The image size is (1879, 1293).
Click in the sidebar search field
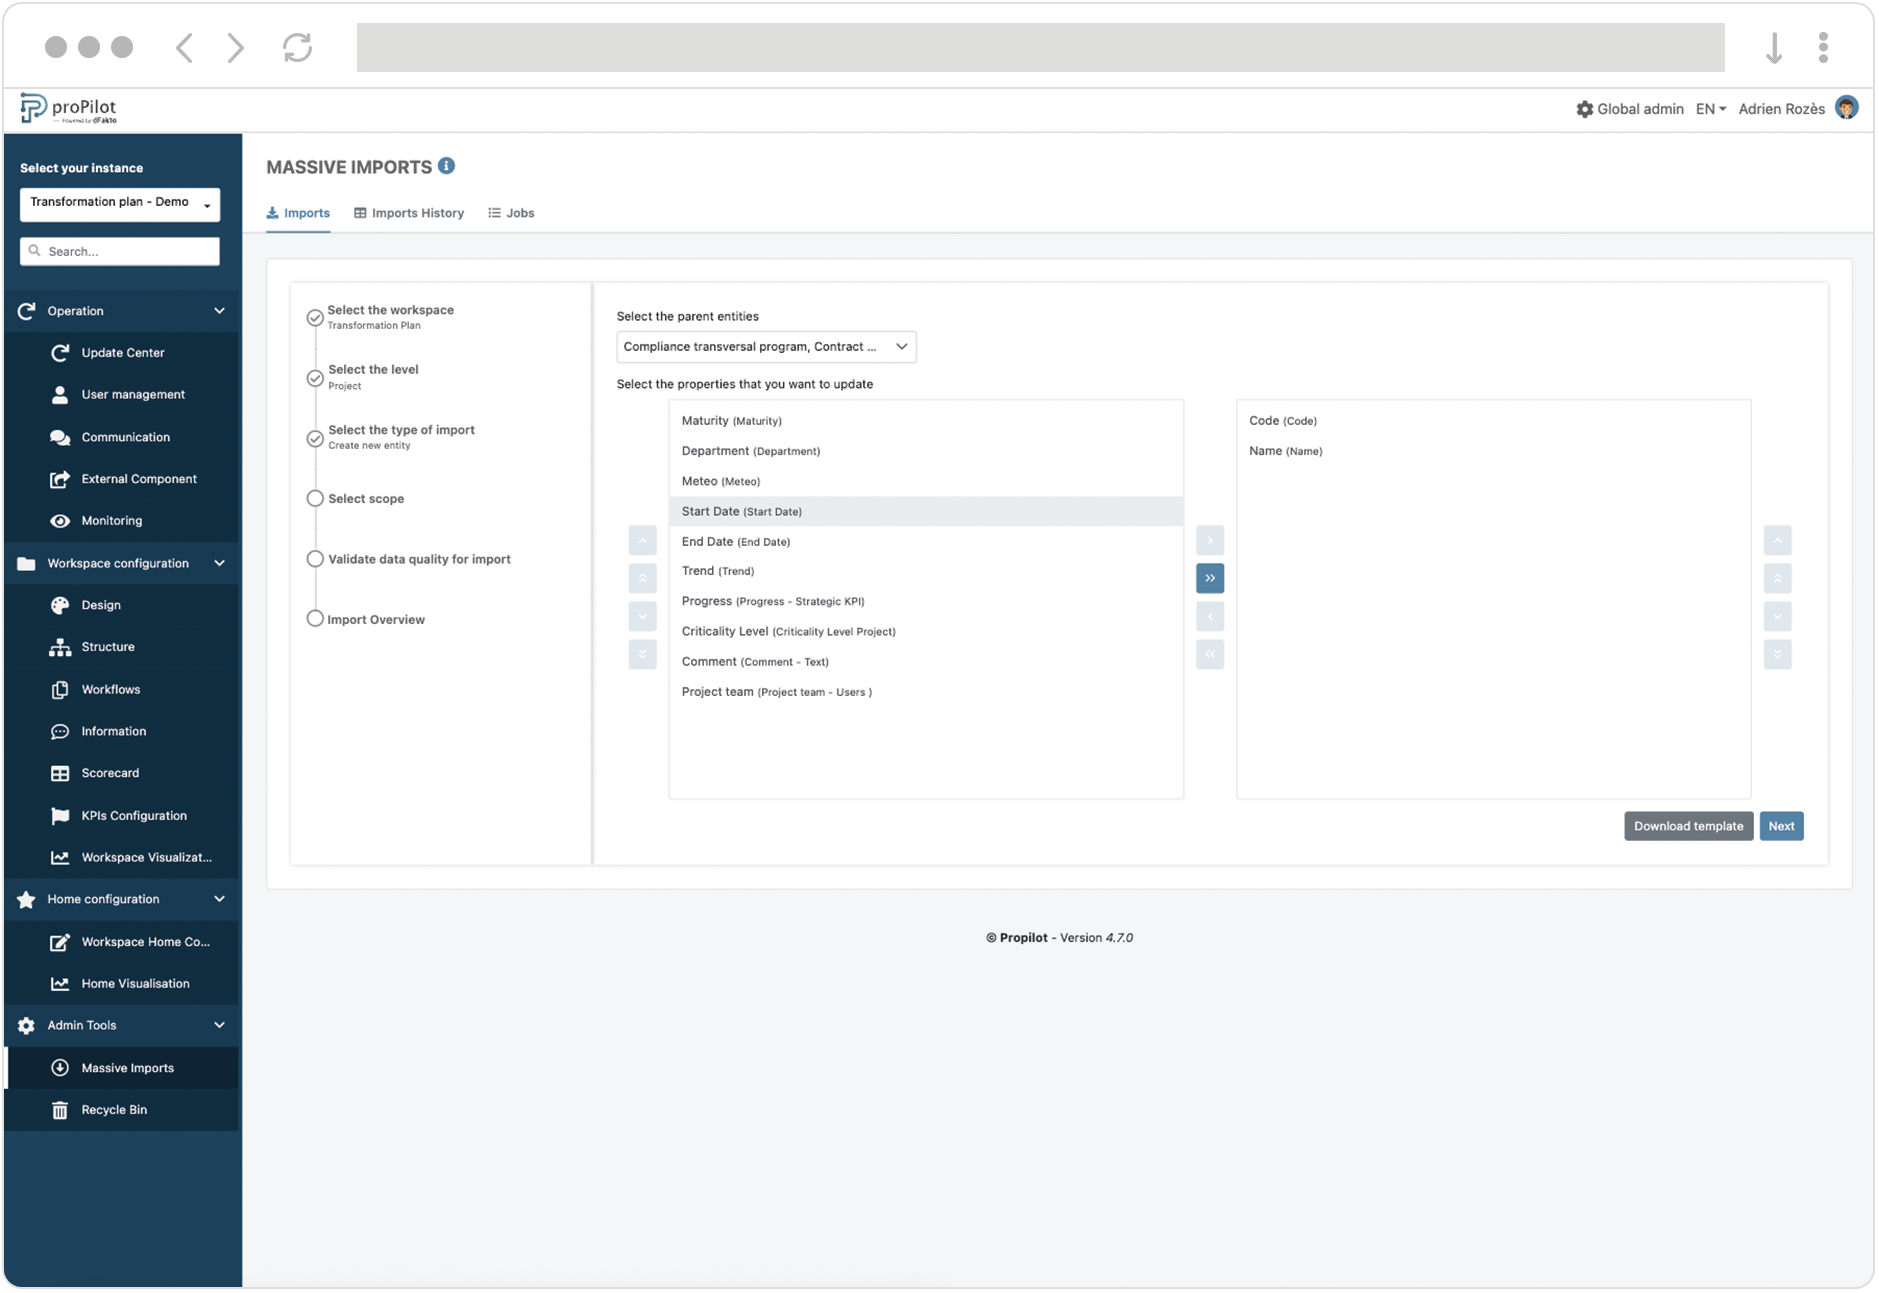pos(119,250)
